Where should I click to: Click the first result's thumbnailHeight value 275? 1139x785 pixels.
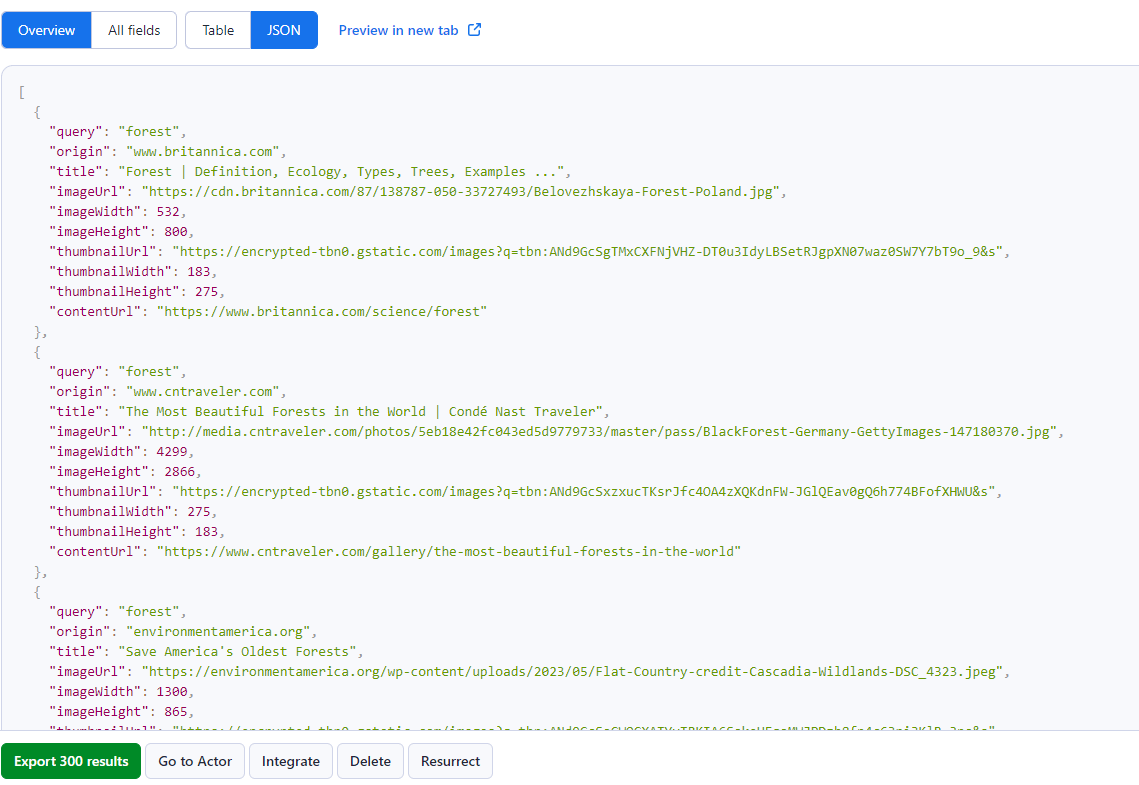(206, 292)
